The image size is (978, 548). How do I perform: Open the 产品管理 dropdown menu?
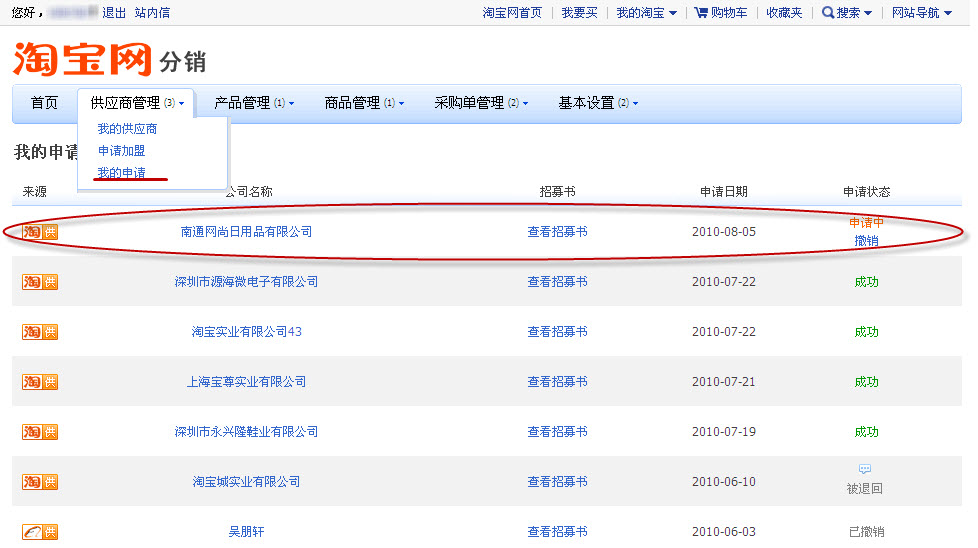click(254, 103)
